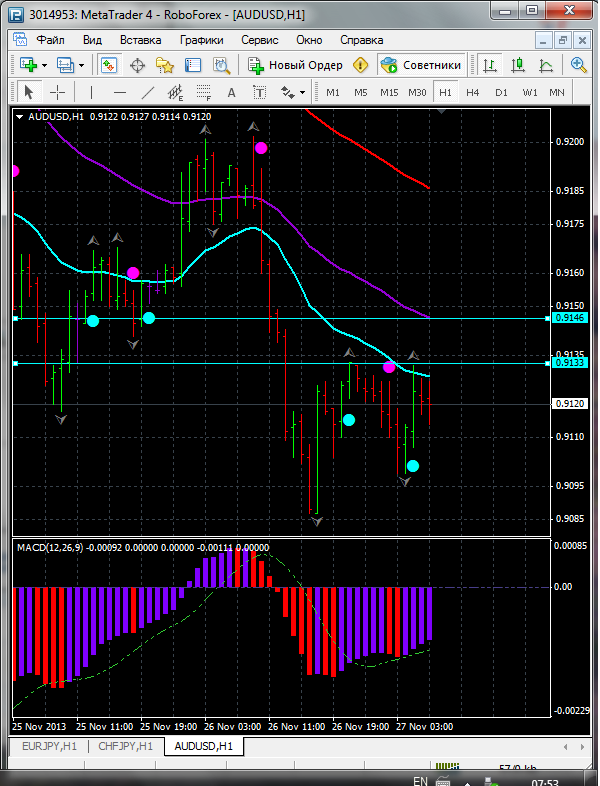
Task: Click the MACD(12,26,9) indicator label
Action: [x=50, y=548]
